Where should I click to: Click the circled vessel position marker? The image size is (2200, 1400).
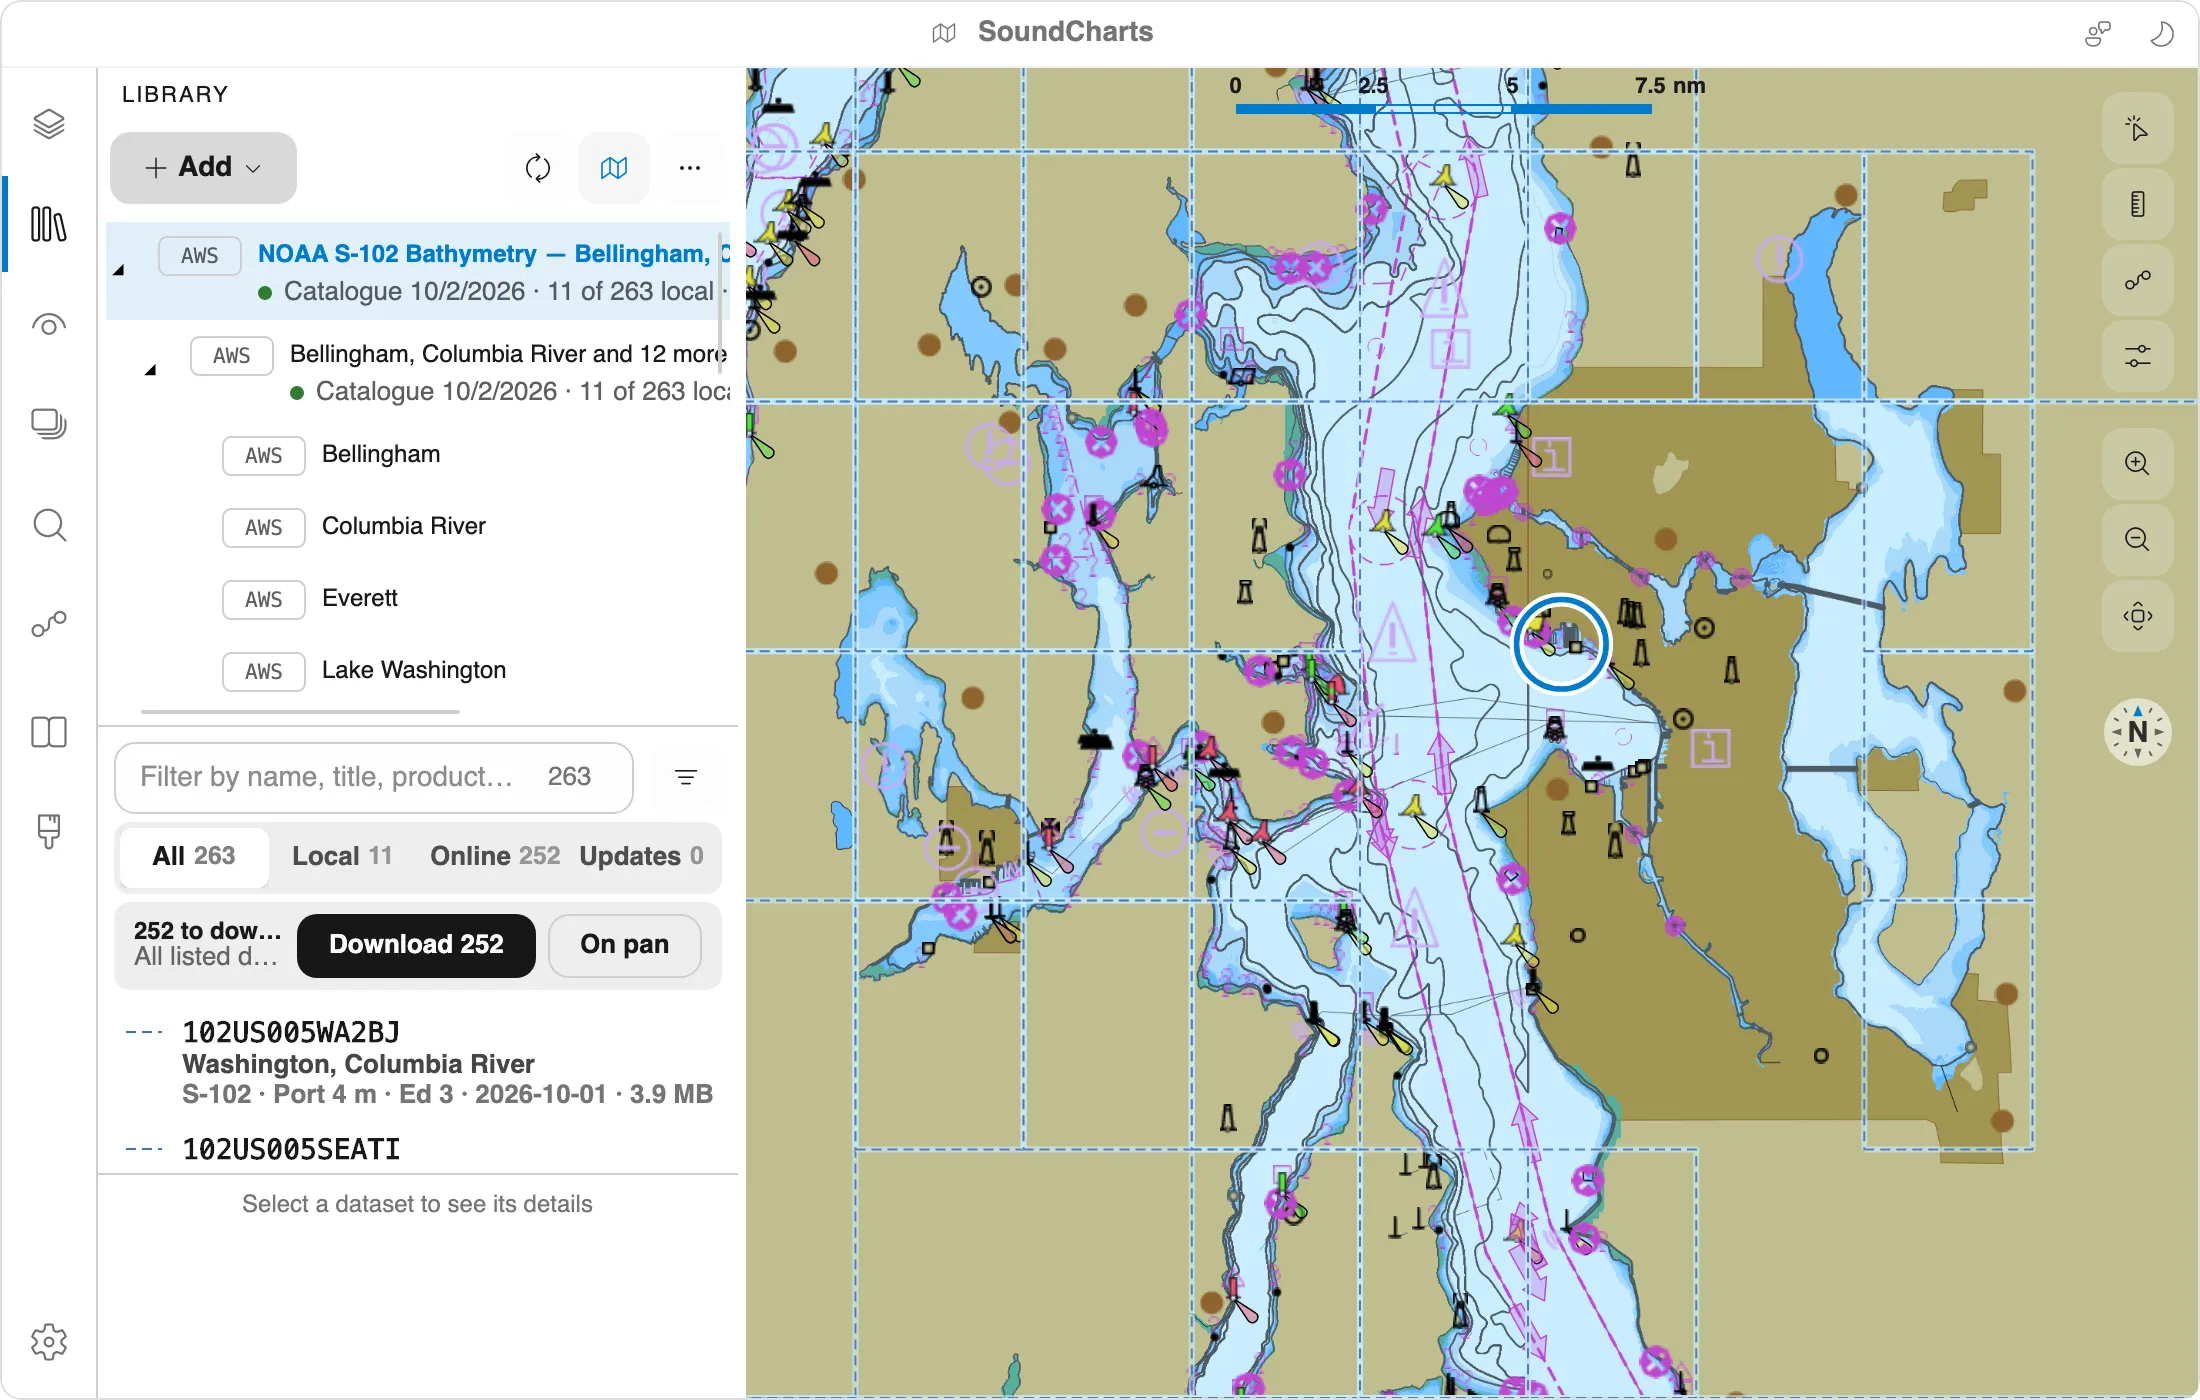tap(1561, 643)
